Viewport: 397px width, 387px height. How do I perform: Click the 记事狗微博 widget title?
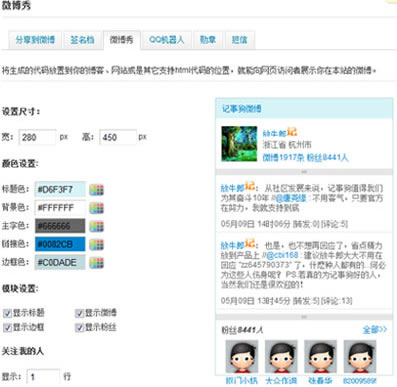click(x=242, y=109)
